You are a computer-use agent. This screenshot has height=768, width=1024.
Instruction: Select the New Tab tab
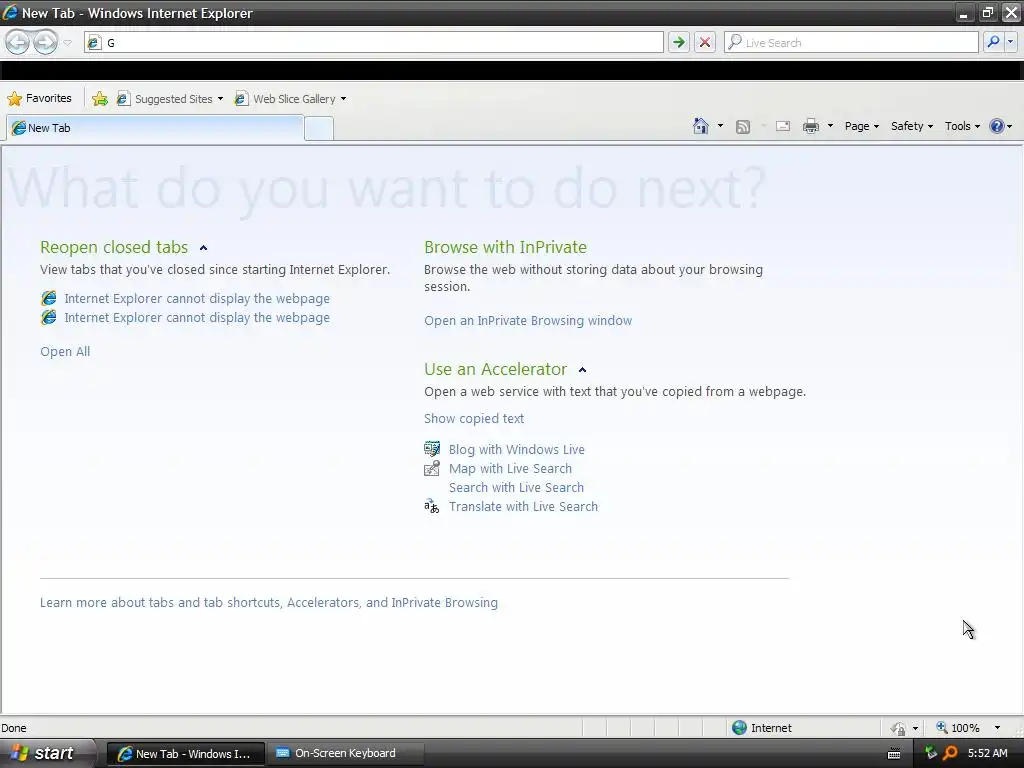pyautogui.click(x=155, y=128)
